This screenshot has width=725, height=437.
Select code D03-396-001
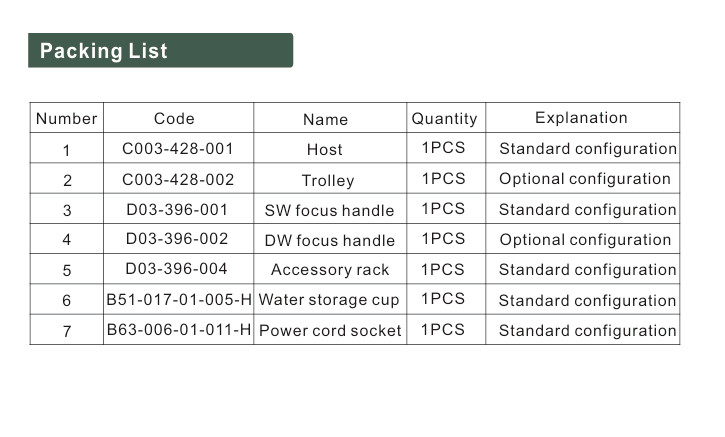177,210
